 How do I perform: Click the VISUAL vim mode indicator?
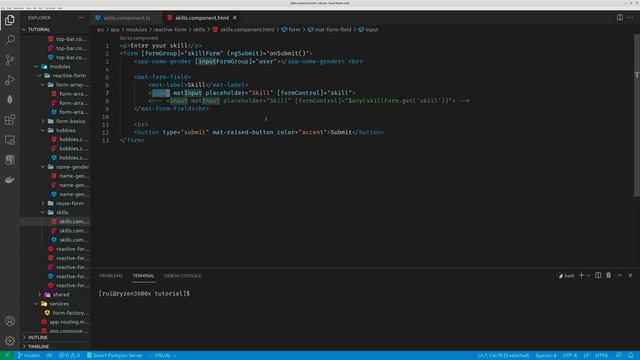point(162,356)
